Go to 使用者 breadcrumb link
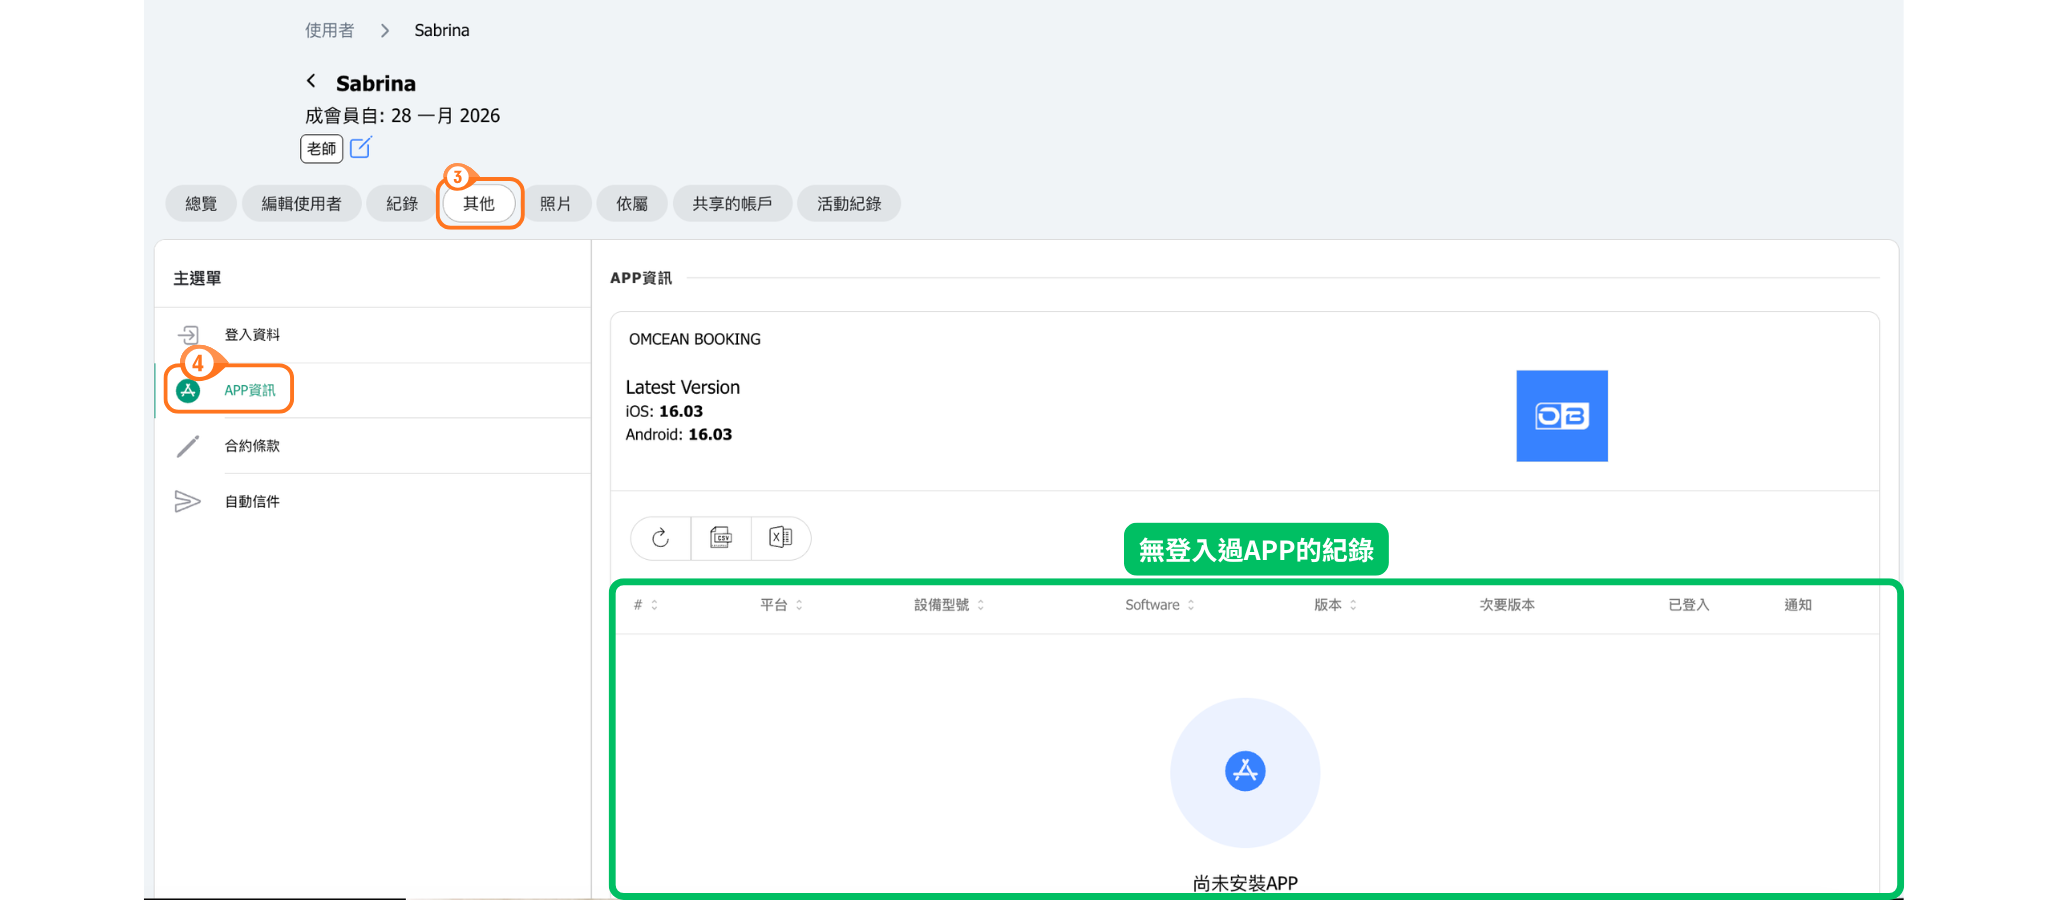2048x900 pixels. pyautogui.click(x=329, y=31)
